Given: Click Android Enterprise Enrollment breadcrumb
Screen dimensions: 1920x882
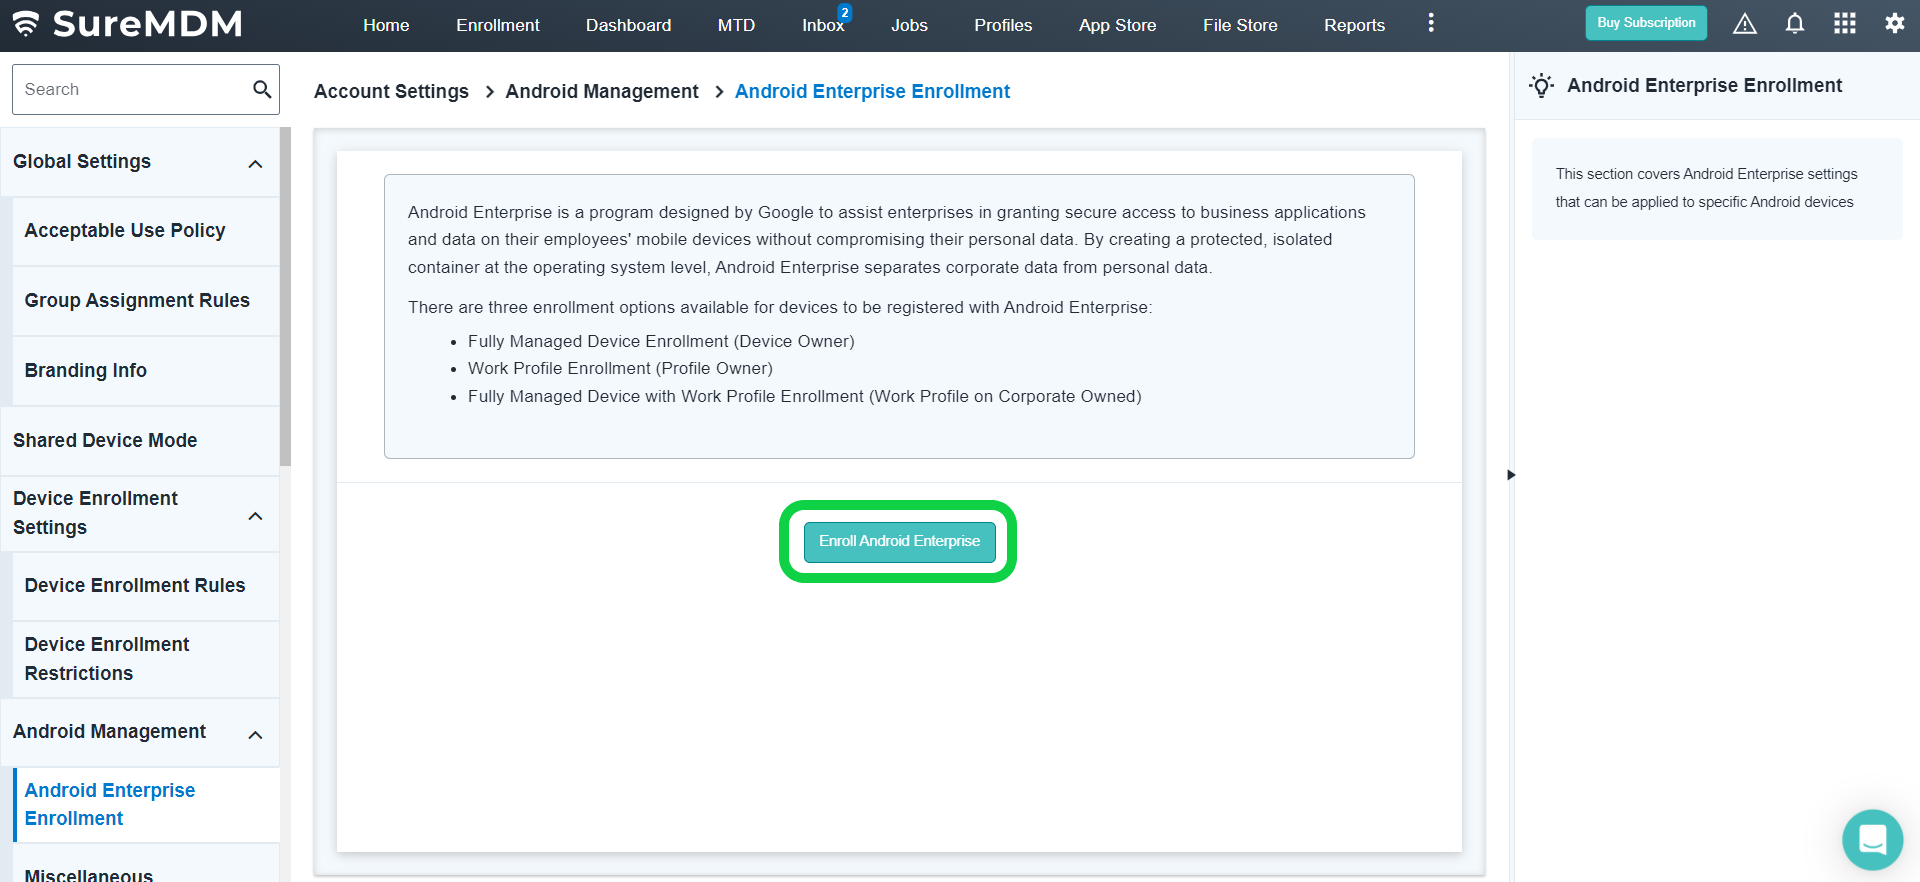Looking at the screenshot, I should 872,91.
